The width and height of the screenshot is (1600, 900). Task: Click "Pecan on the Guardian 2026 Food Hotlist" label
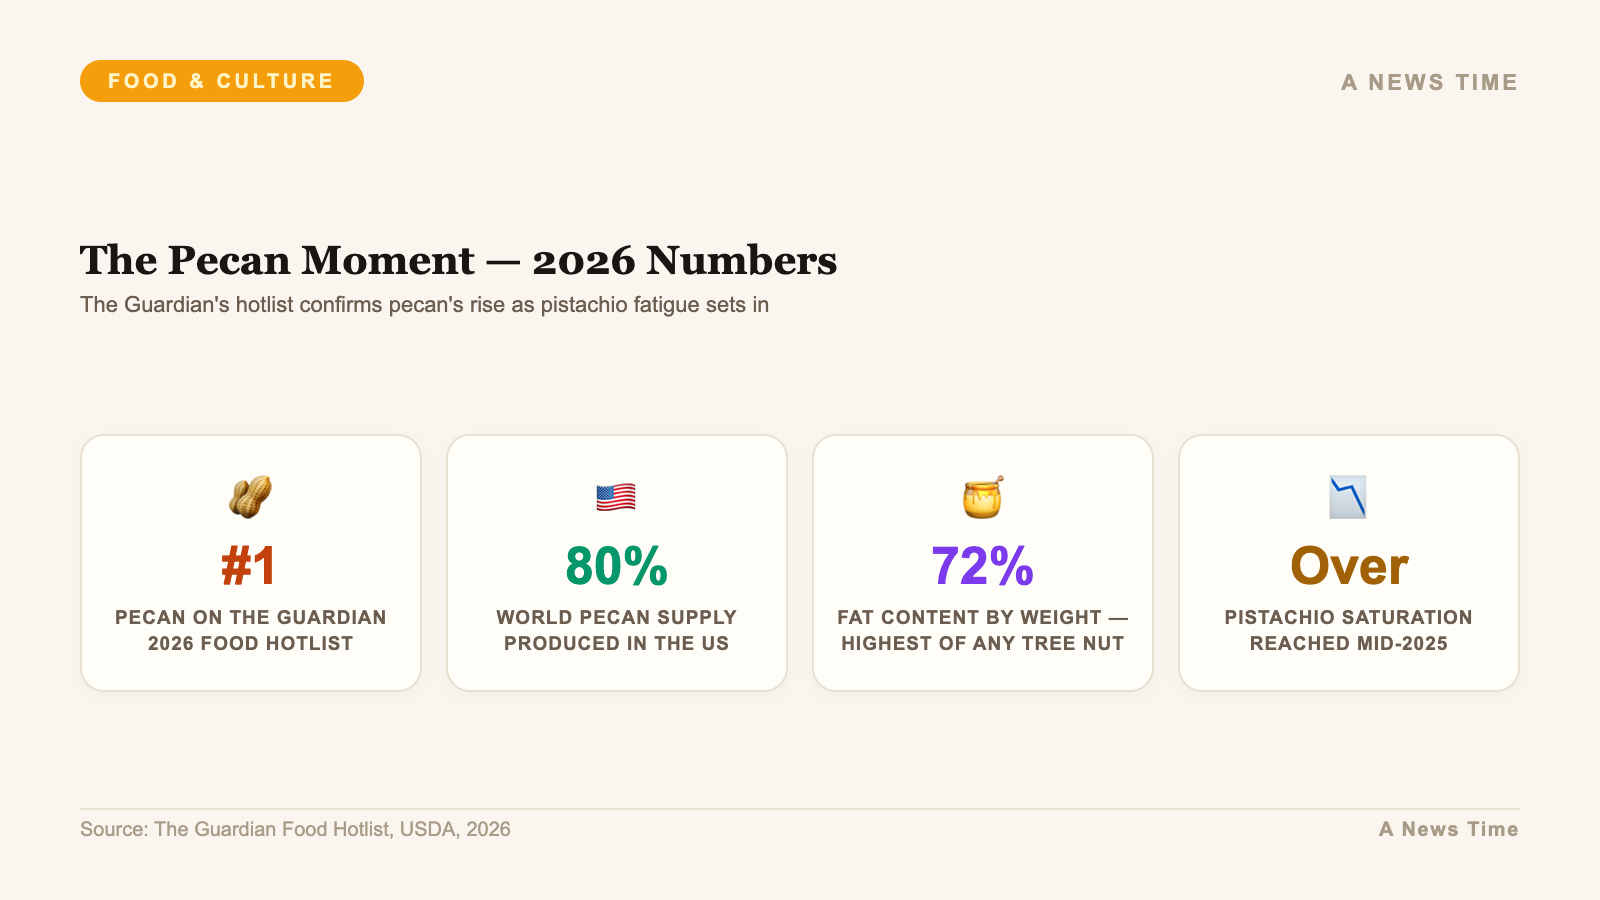pyautogui.click(x=250, y=630)
